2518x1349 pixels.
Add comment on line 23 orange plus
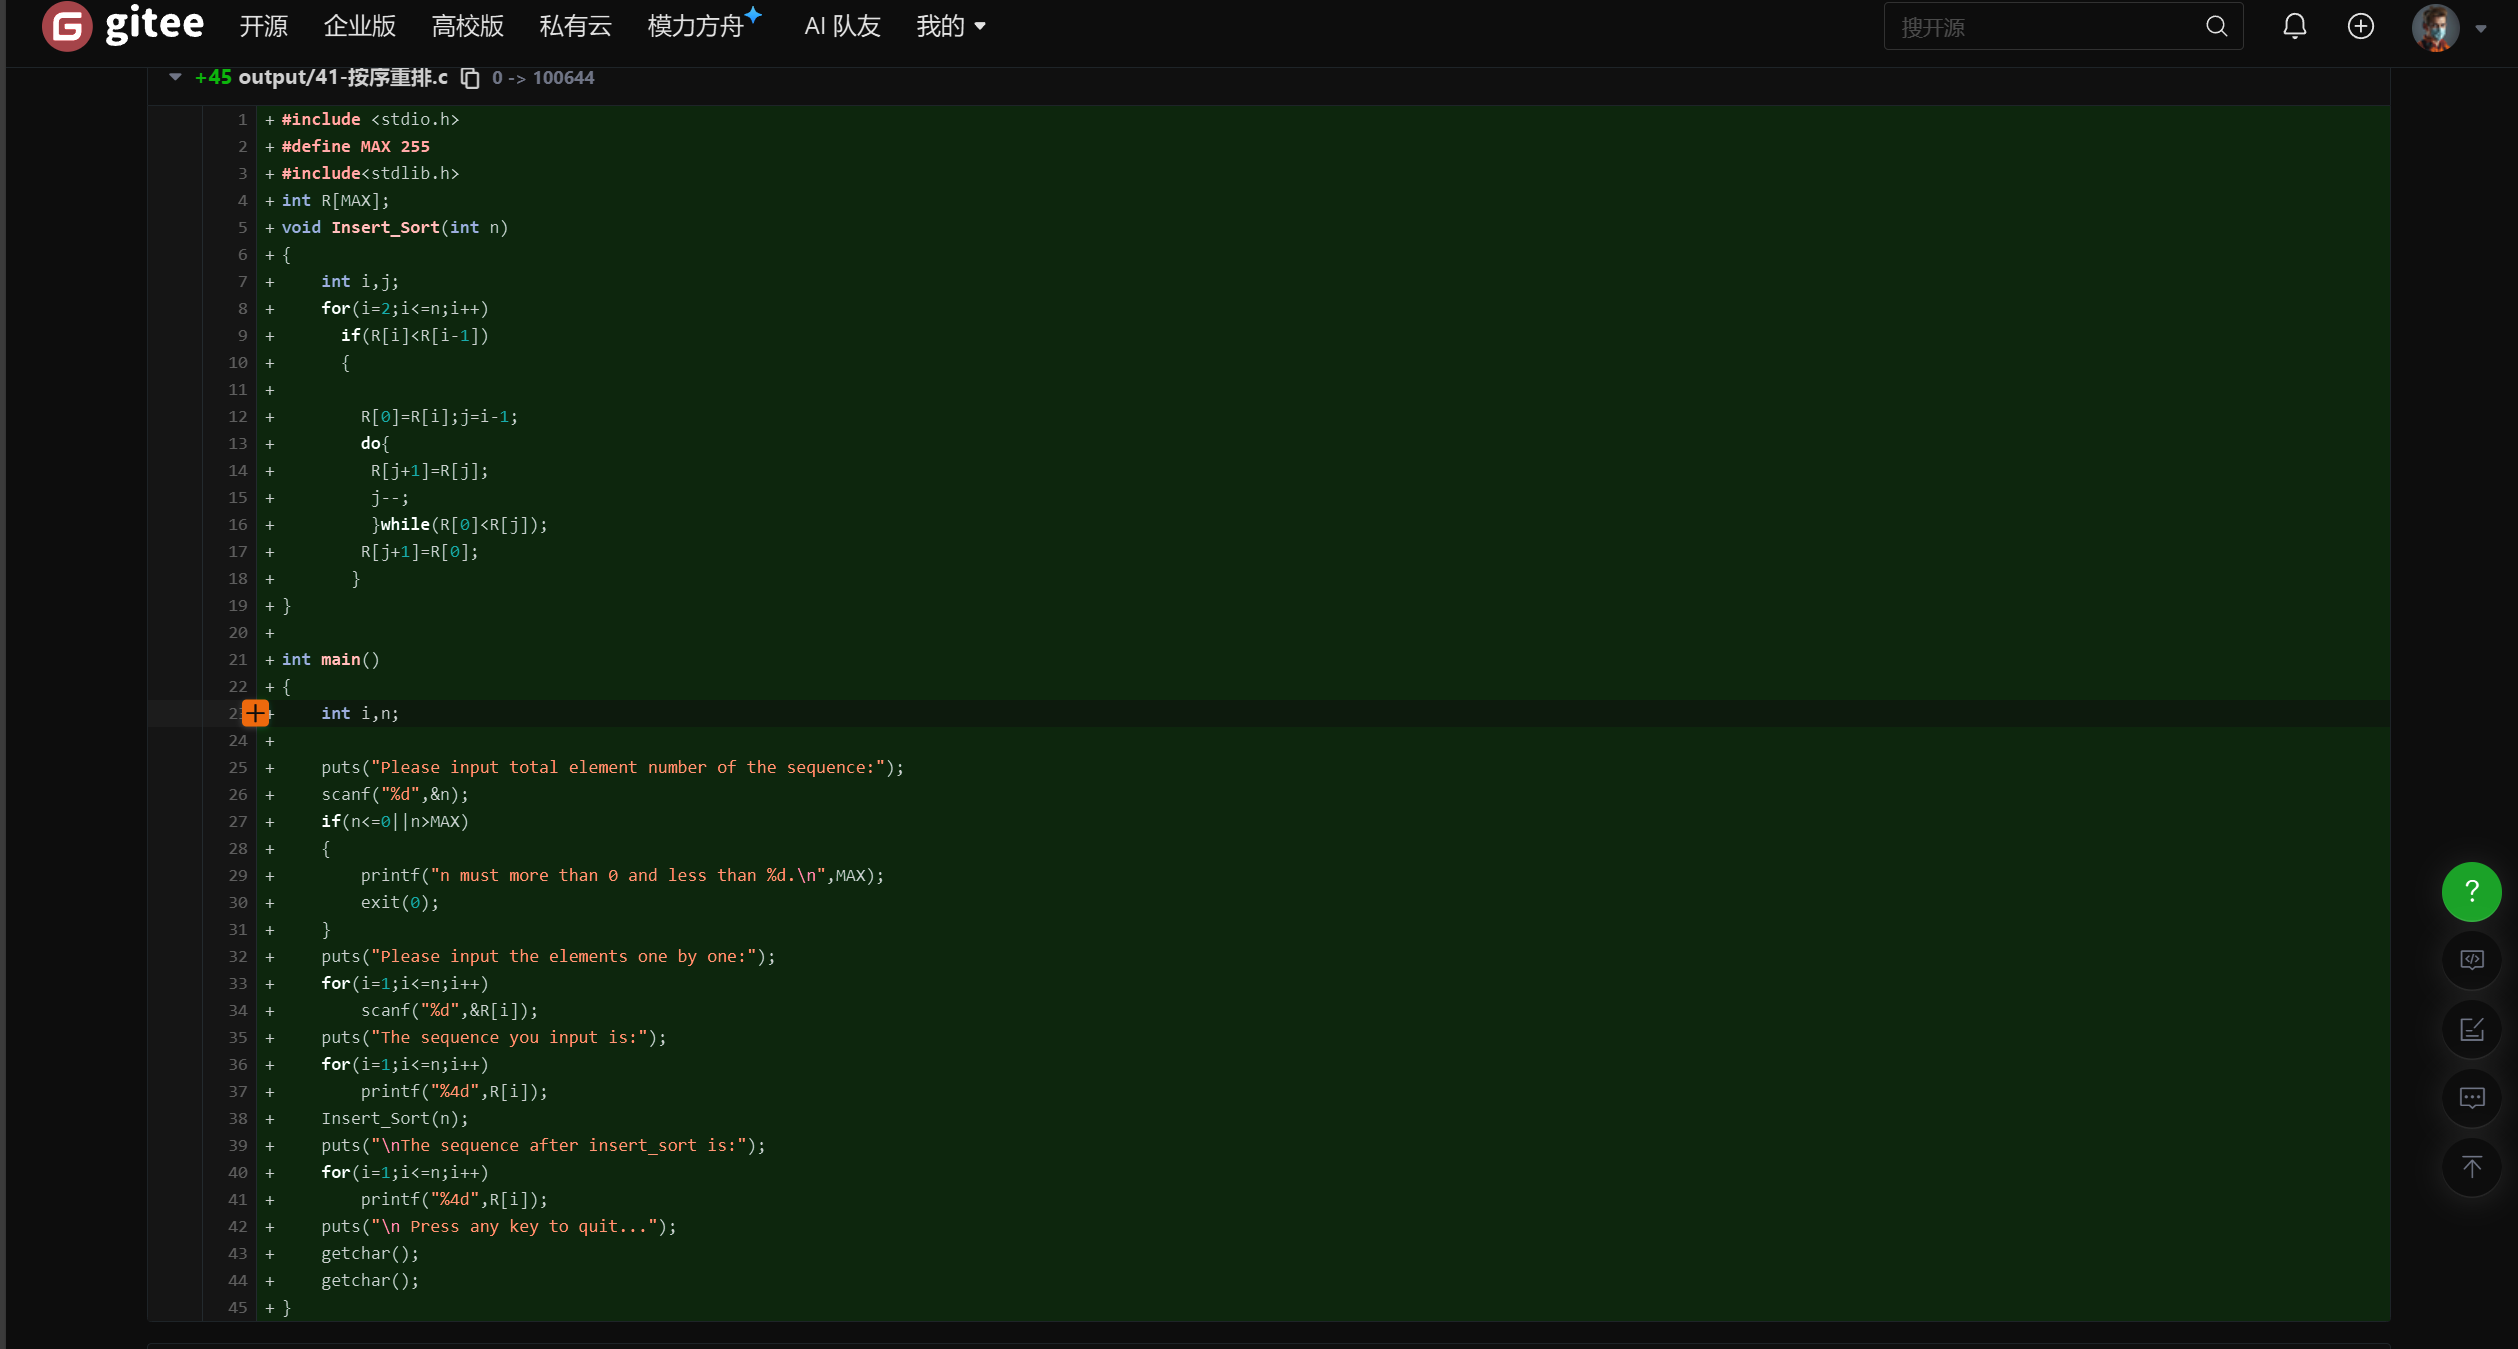255,713
